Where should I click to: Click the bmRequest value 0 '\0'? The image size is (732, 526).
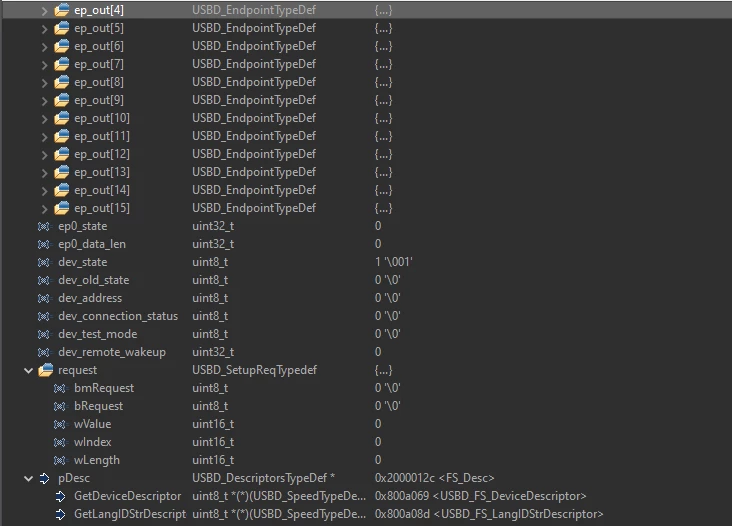tap(387, 388)
